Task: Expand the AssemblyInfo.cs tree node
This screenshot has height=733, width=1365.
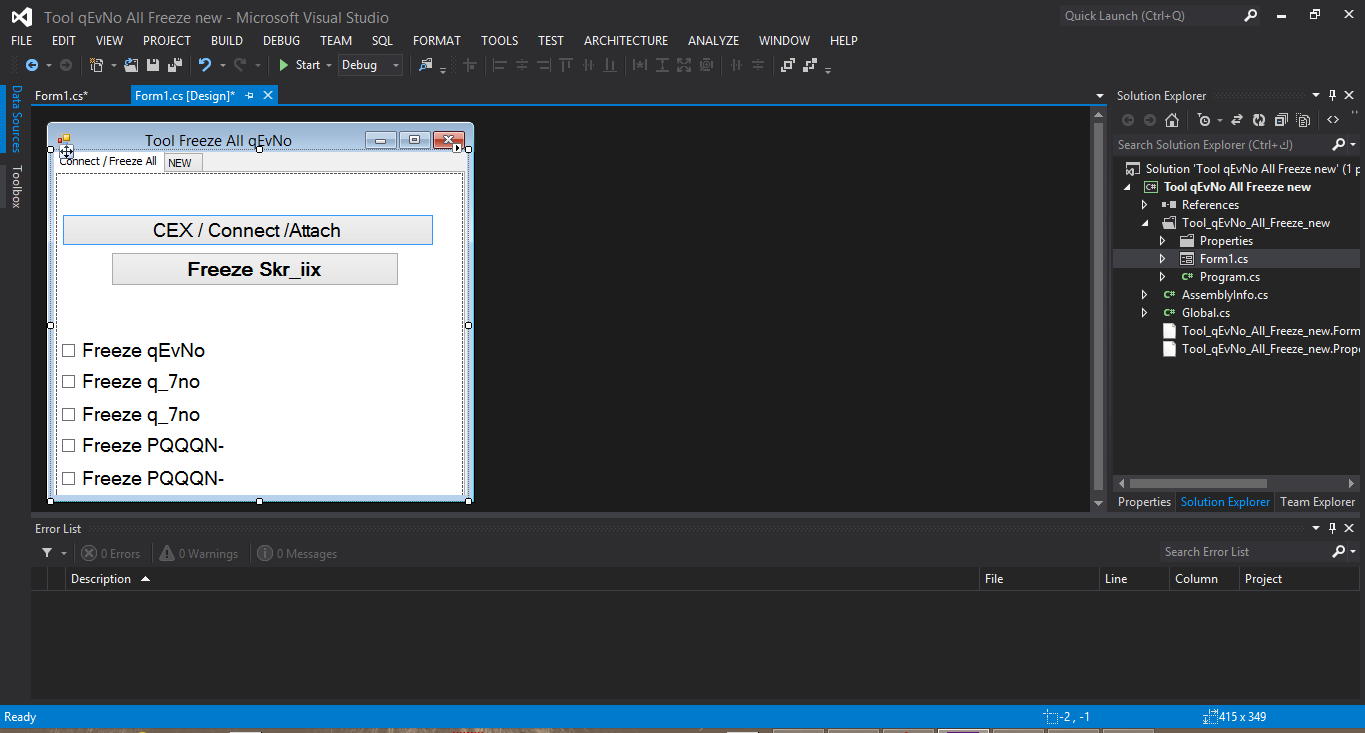Action: tap(1145, 295)
